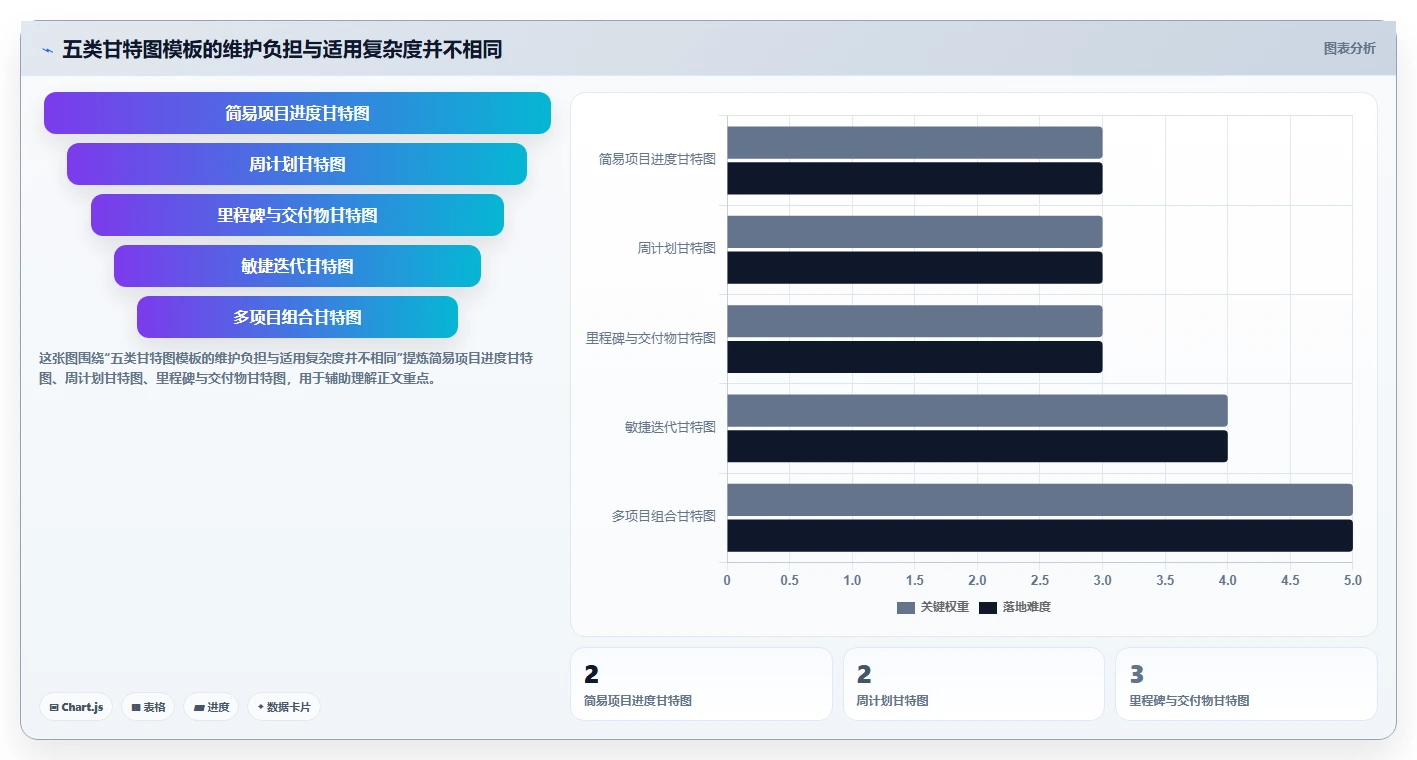This screenshot has width=1417, height=760.
Task: Click the description paragraph starting 这张图围绕
Action: [286, 368]
